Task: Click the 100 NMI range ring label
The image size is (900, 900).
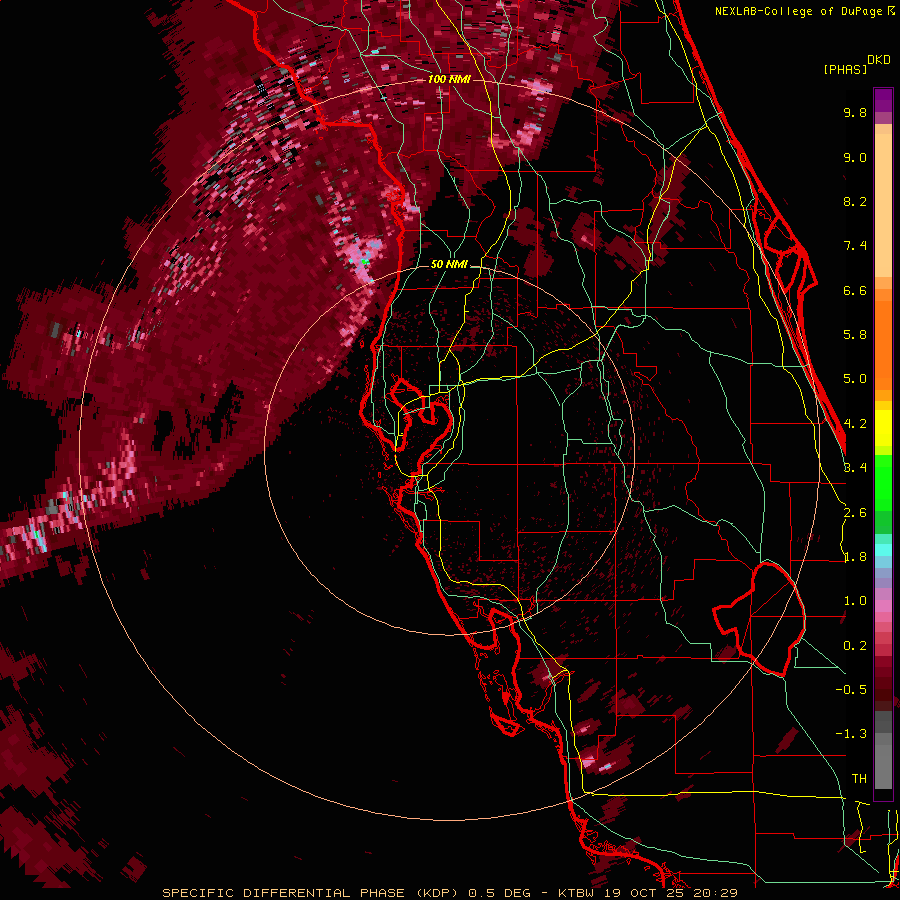Action: point(449,79)
